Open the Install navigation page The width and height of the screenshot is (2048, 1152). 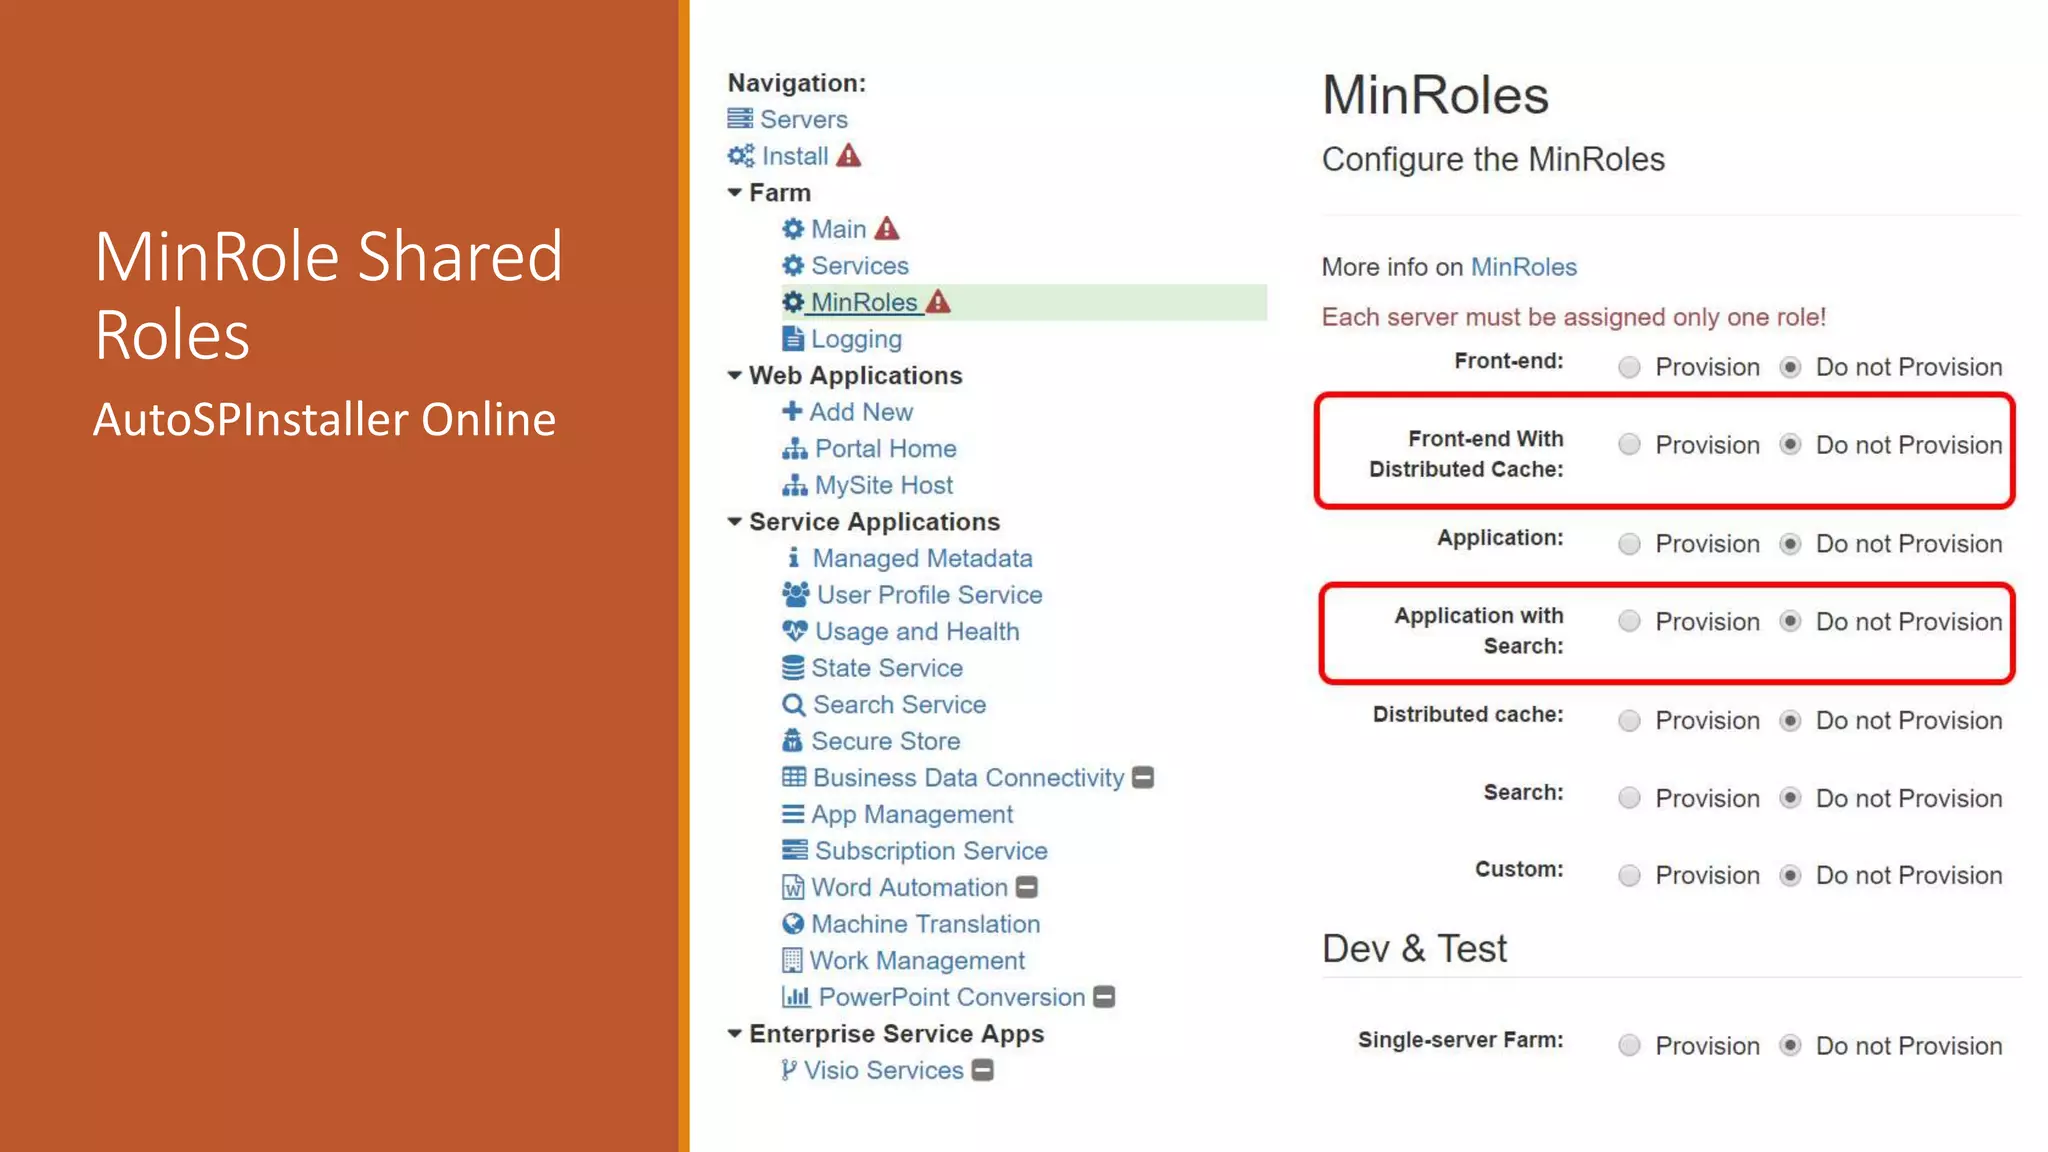click(795, 156)
